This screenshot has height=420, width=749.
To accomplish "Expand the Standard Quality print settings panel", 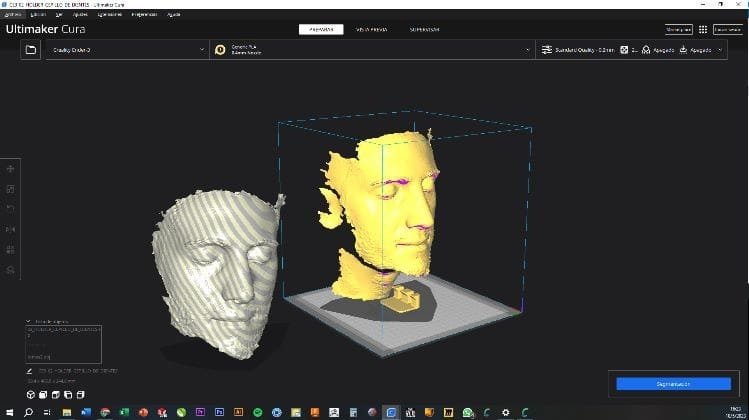I will pos(631,50).
